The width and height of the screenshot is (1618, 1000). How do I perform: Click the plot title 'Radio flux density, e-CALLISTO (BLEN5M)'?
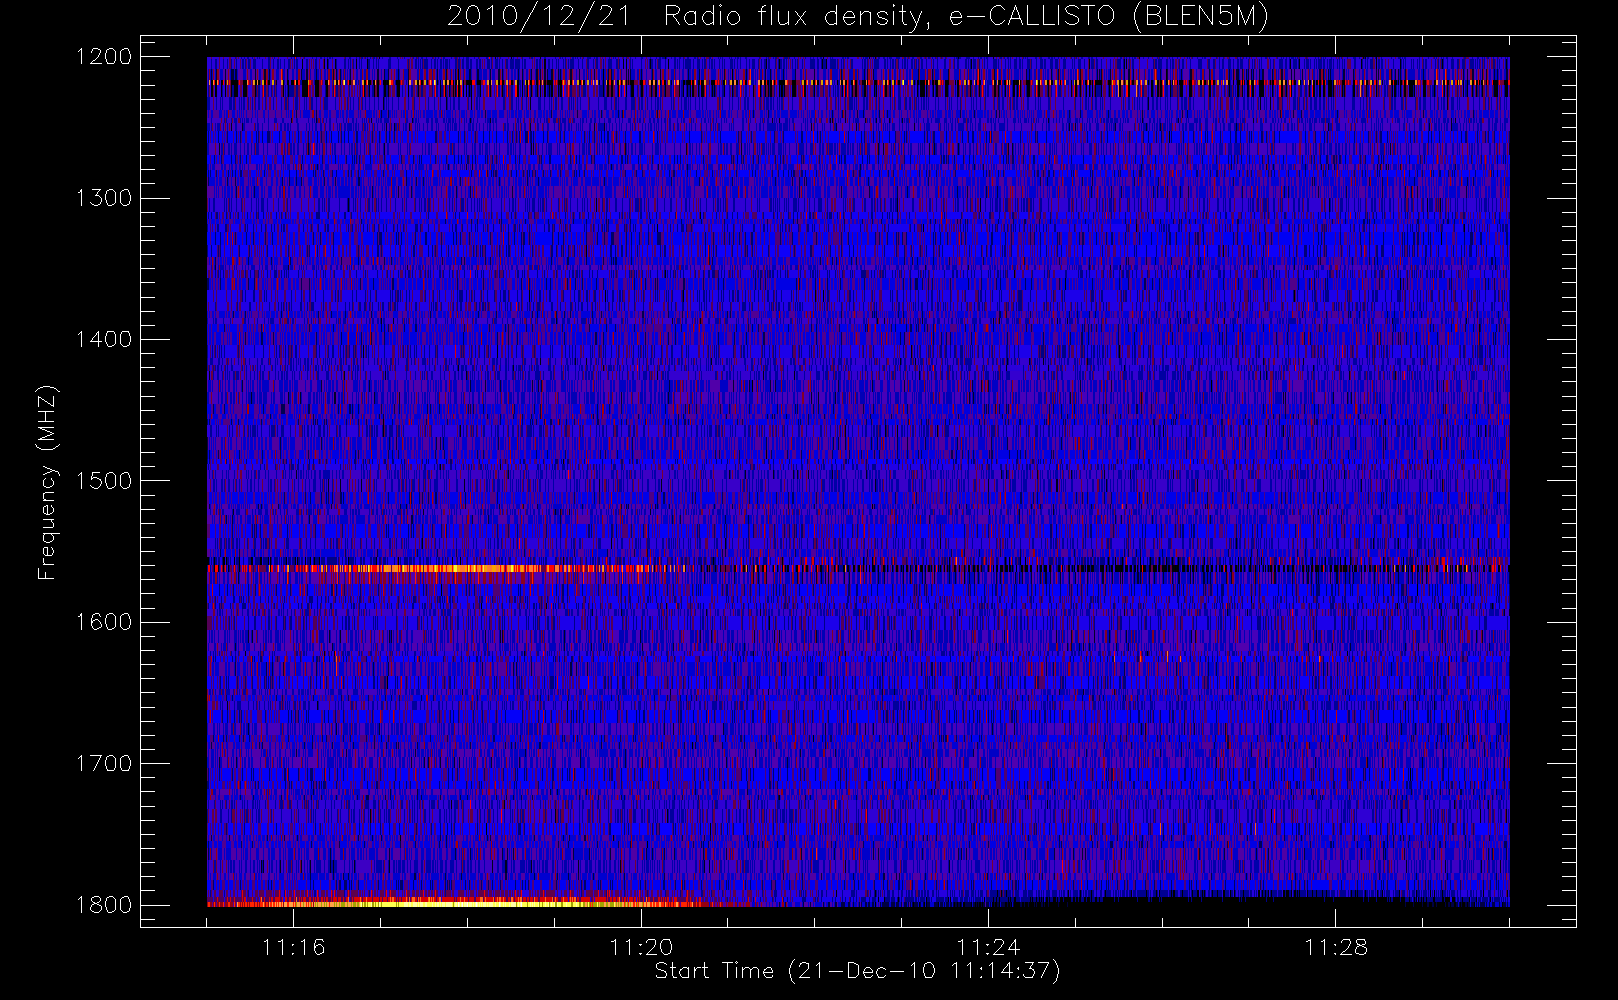click(966, 17)
